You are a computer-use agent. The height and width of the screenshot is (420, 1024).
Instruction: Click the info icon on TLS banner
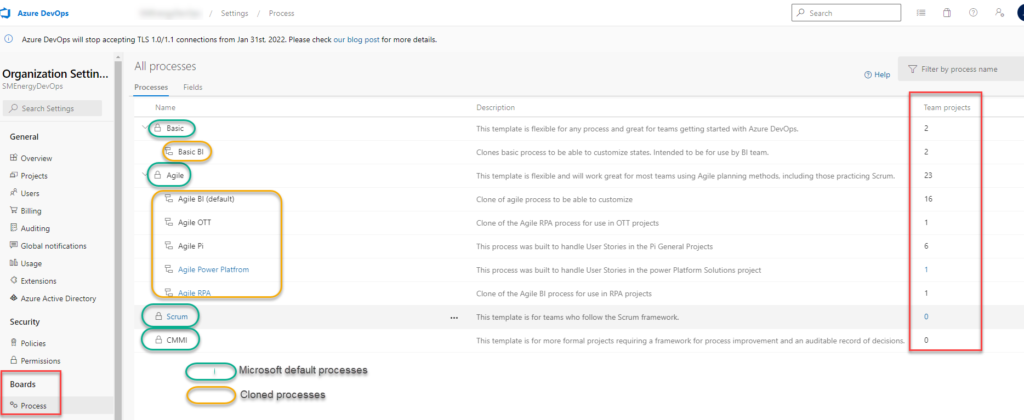coord(8,39)
